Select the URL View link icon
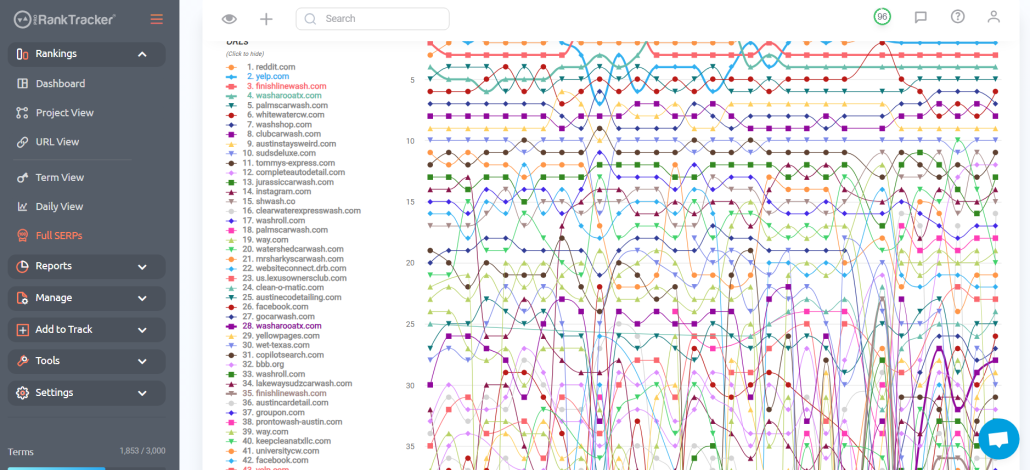The width and height of the screenshot is (1030, 470). point(22,142)
